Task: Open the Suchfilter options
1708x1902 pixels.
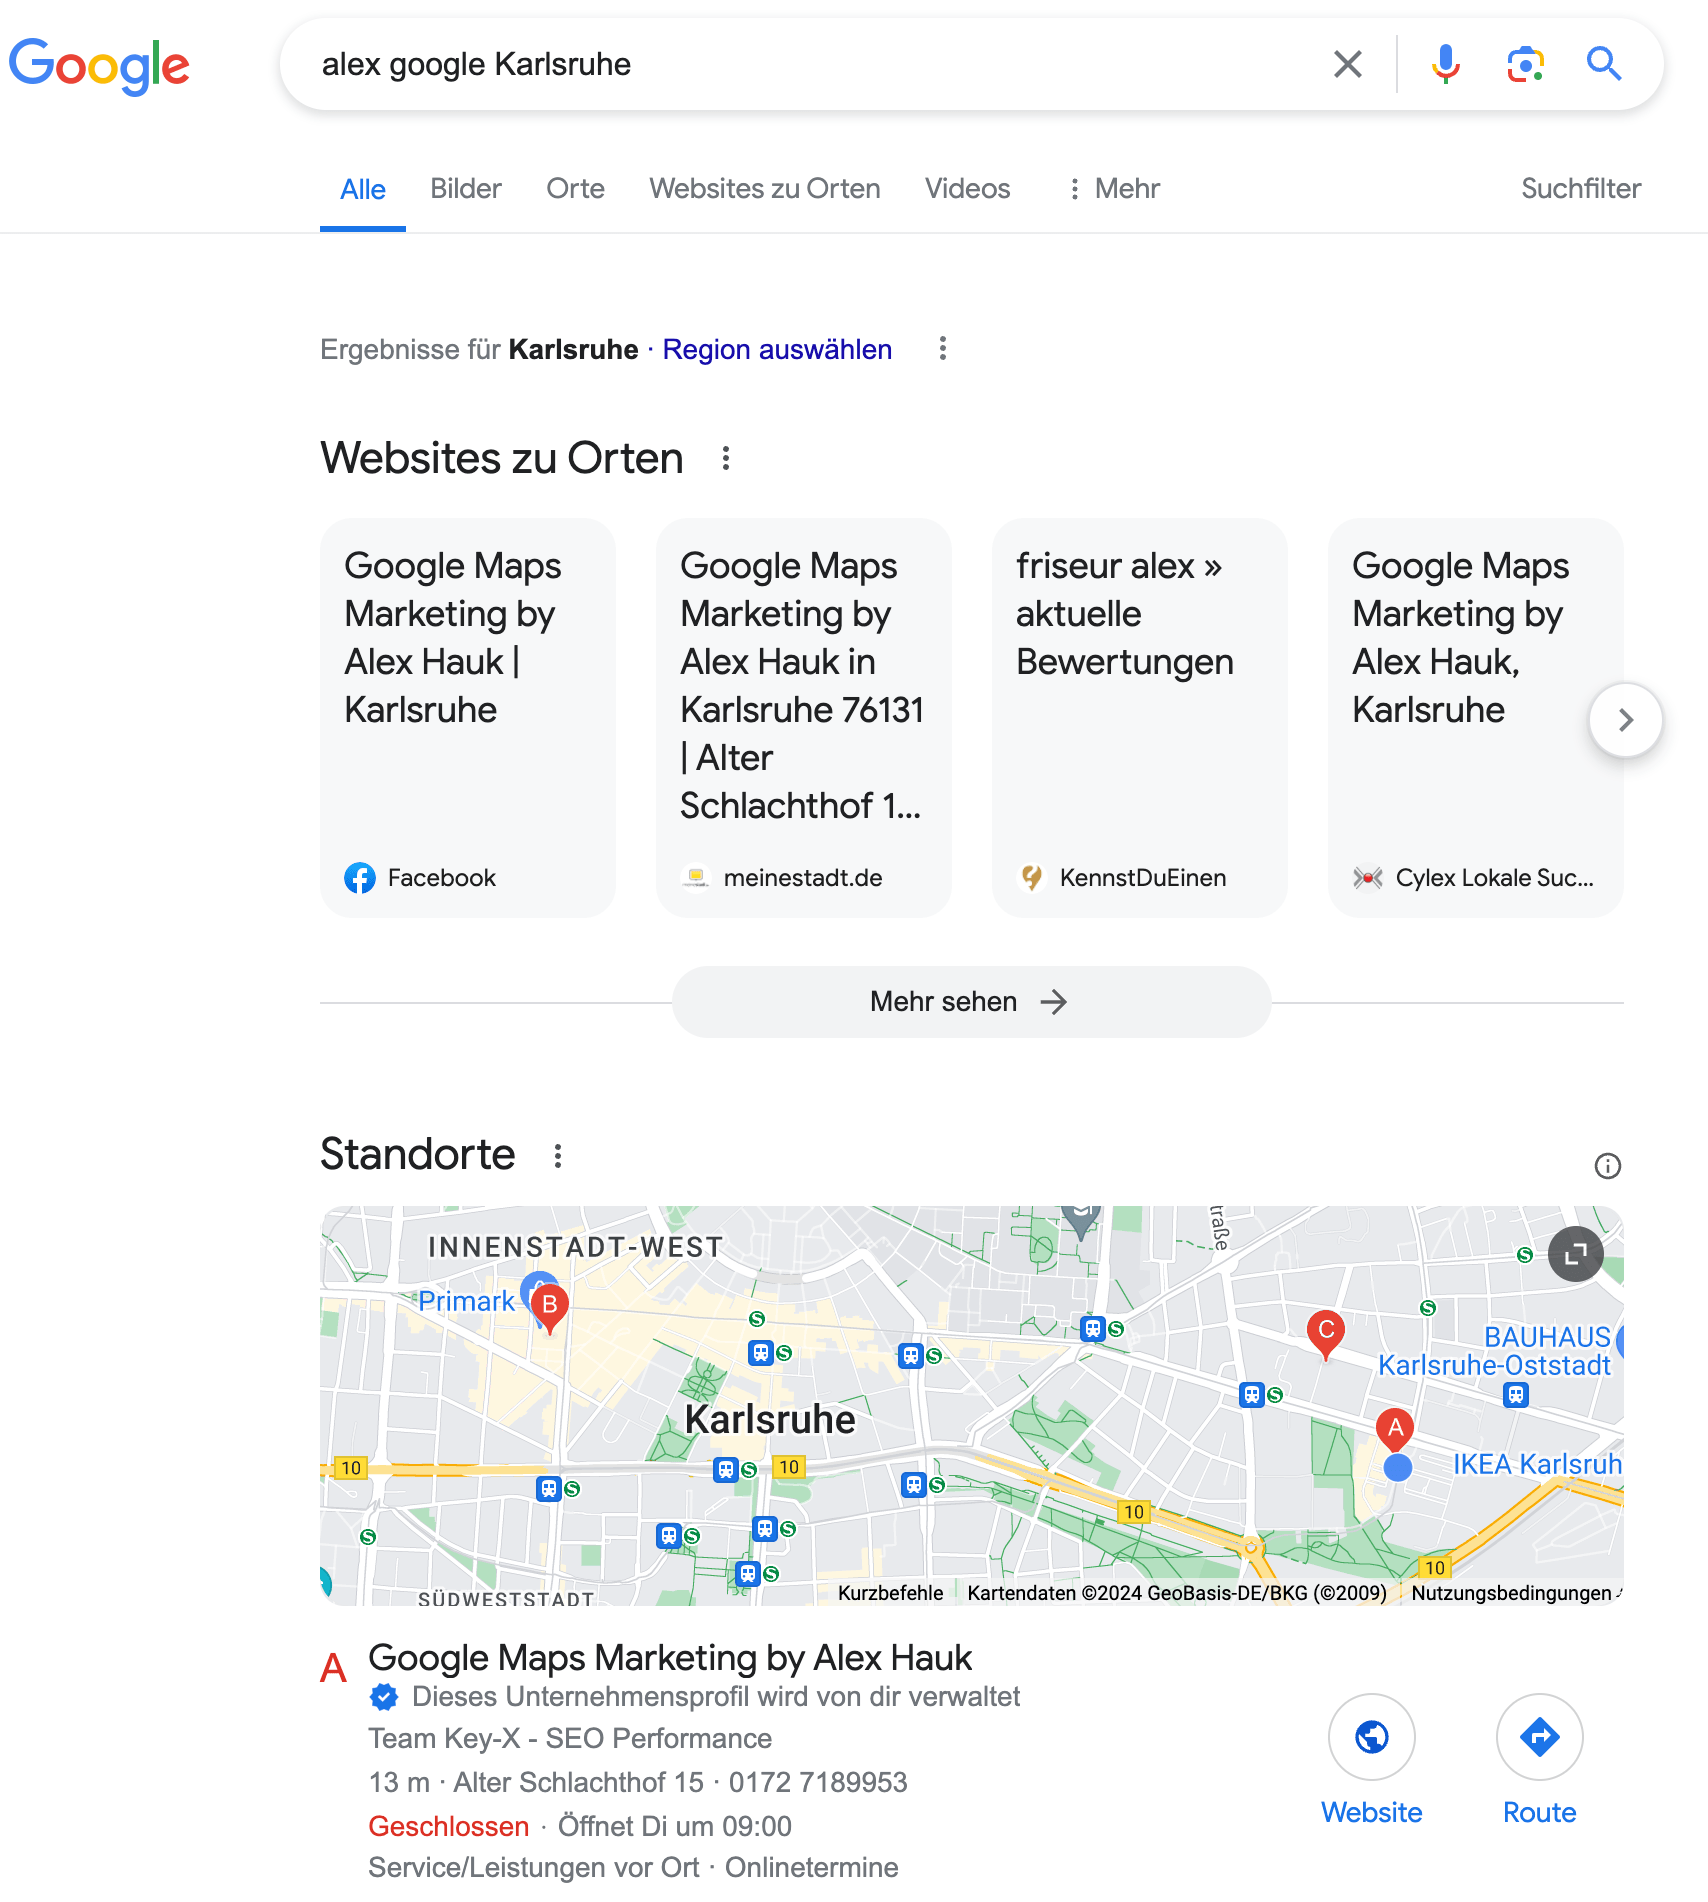Action: pos(1581,189)
